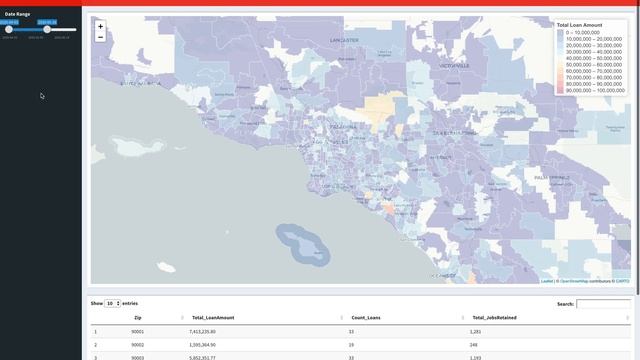The height and width of the screenshot is (360, 640).
Task: Click the Date Range label in sidebar
Action: tap(18, 14)
